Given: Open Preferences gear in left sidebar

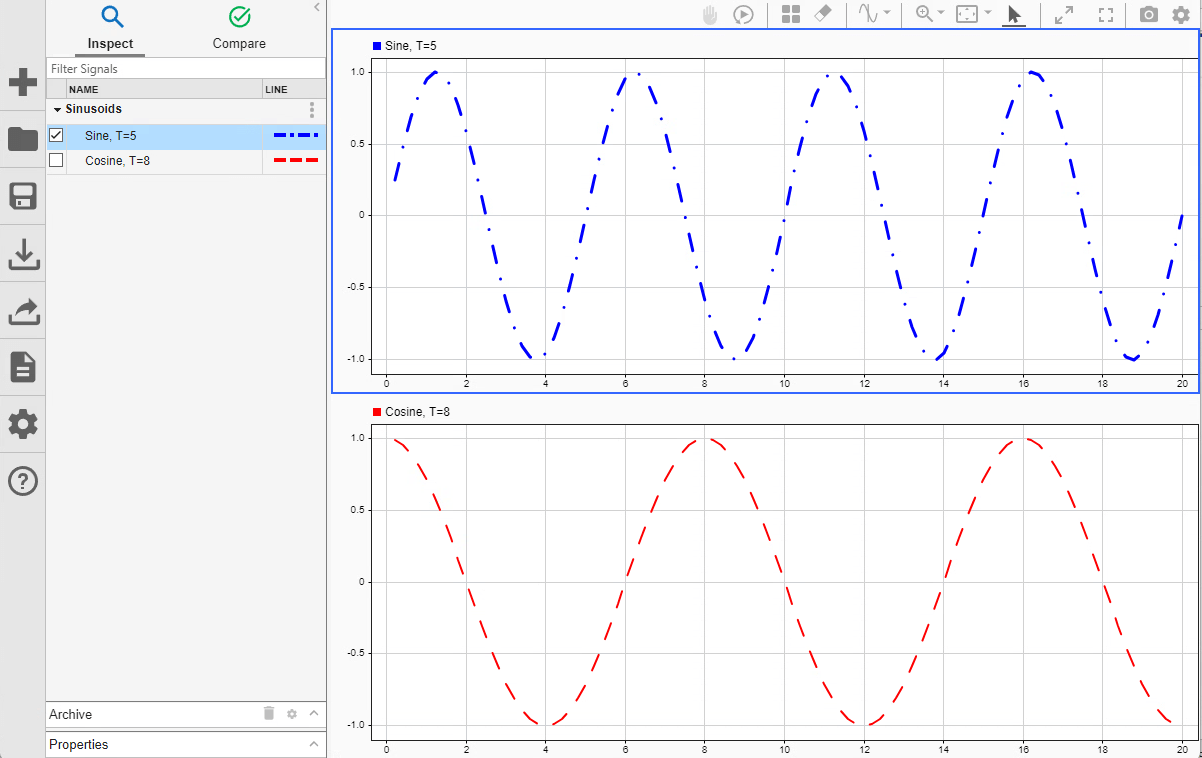Looking at the screenshot, I should tap(23, 424).
